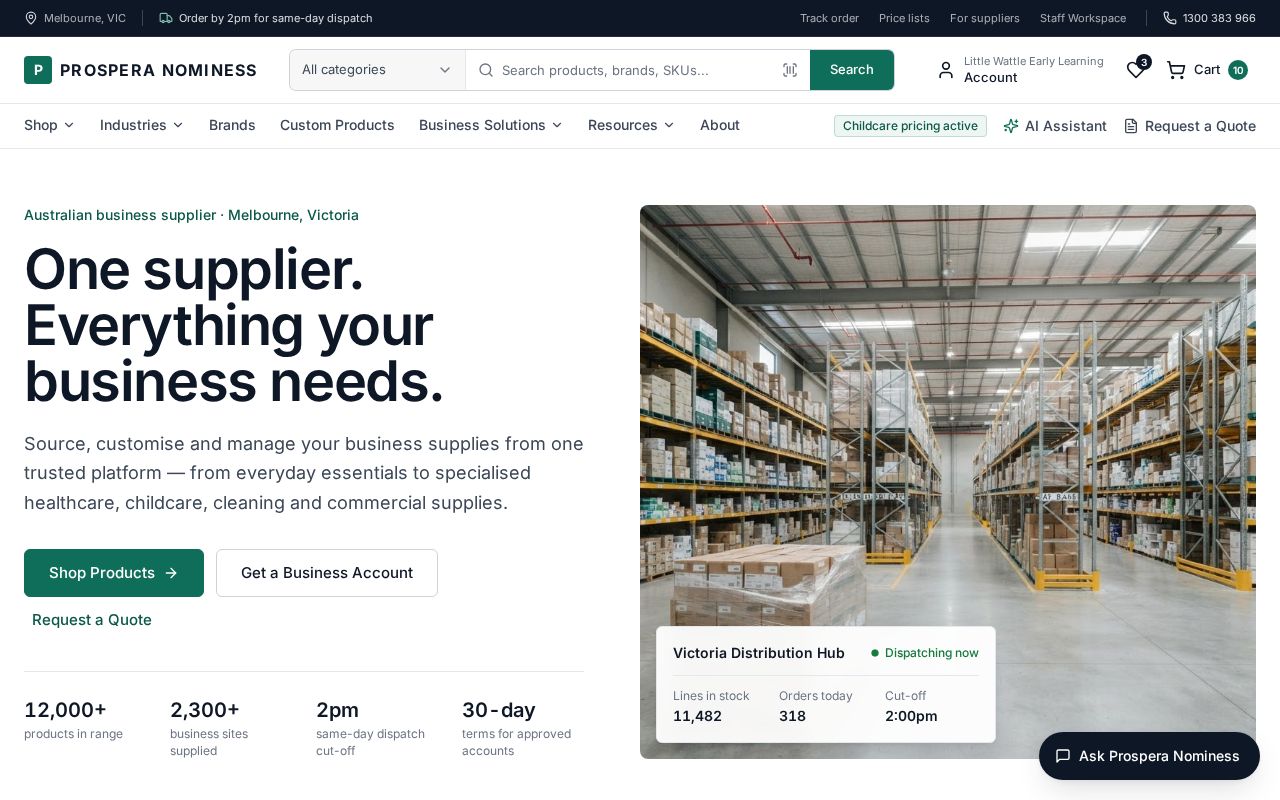Screen dimensions: 1280x800
Task: Click the delivery truck dispatch icon
Action: pyautogui.click(x=166, y=18)
